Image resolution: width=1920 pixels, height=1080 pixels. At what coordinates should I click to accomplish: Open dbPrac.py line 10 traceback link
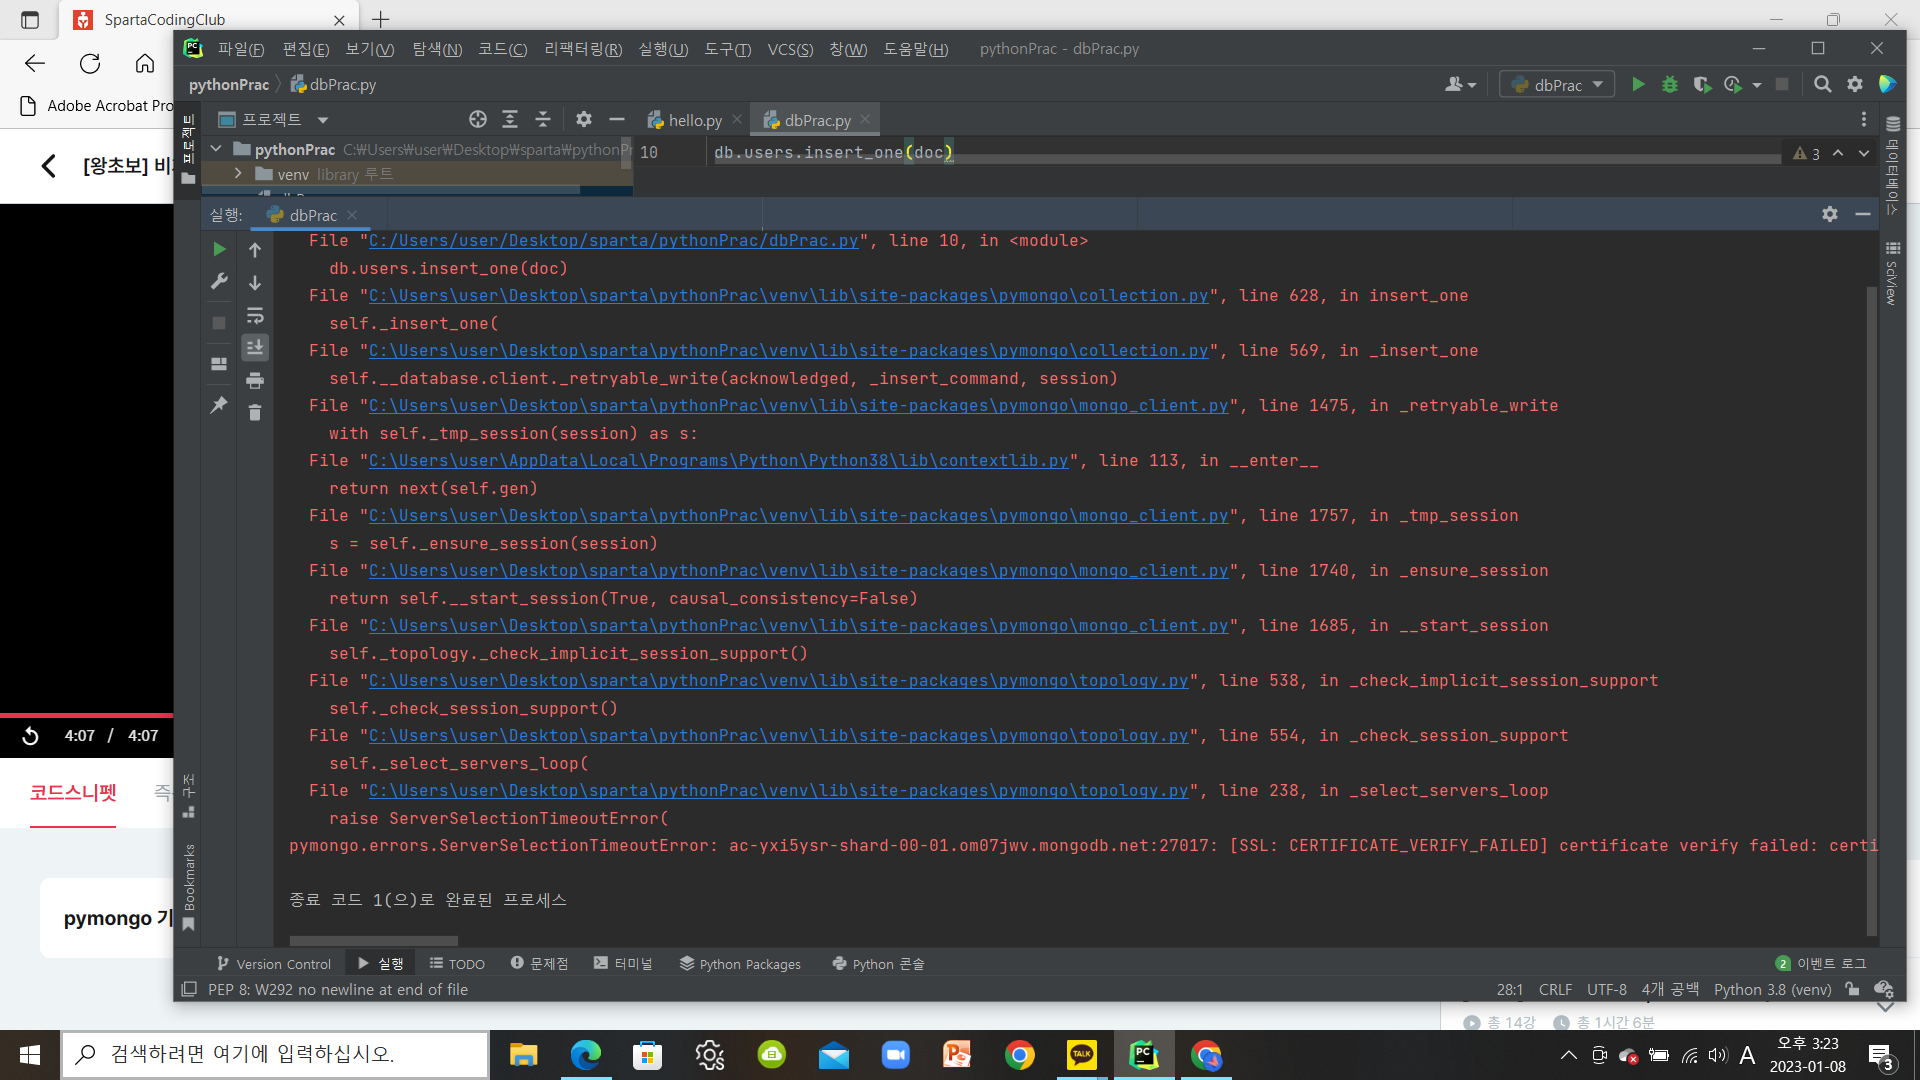[x=613, y=241]
